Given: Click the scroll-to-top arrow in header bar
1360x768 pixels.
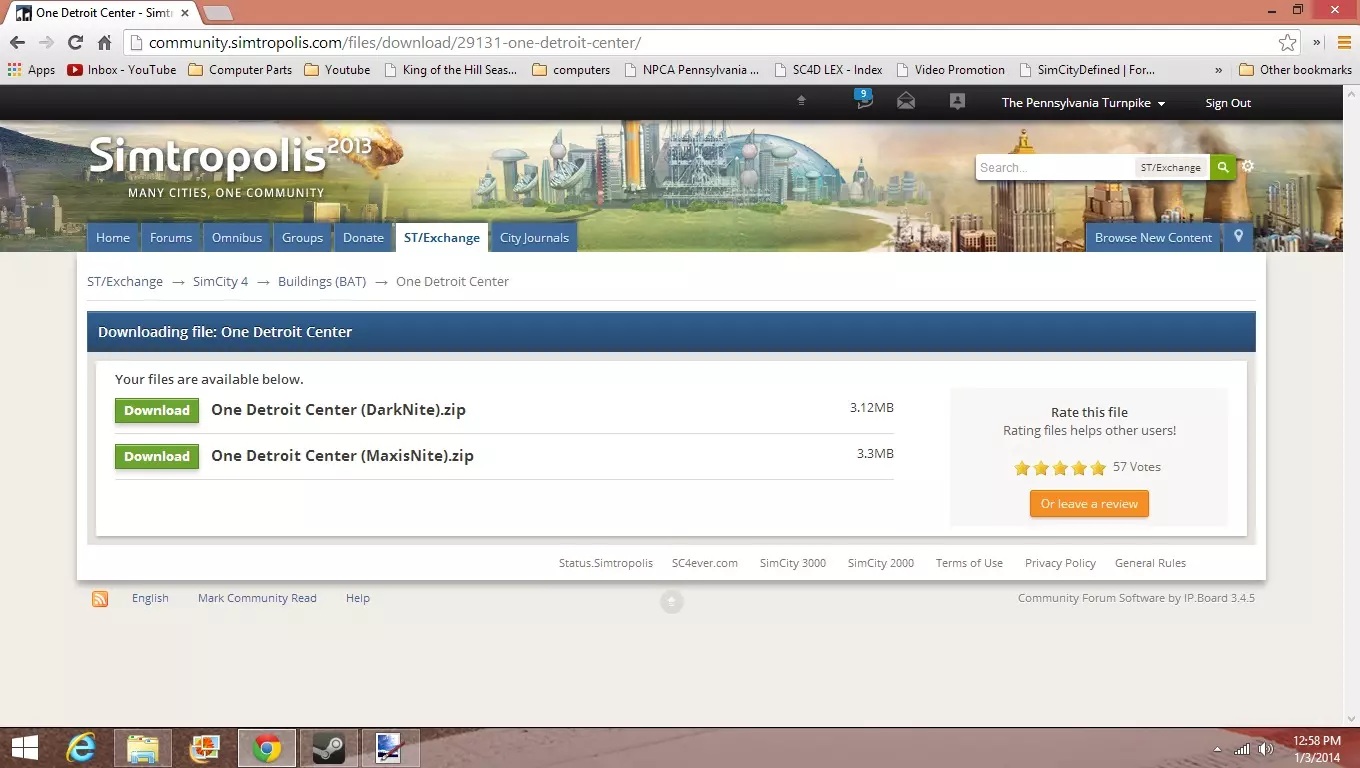Looking at the screenshot, I should click(801, 101).
